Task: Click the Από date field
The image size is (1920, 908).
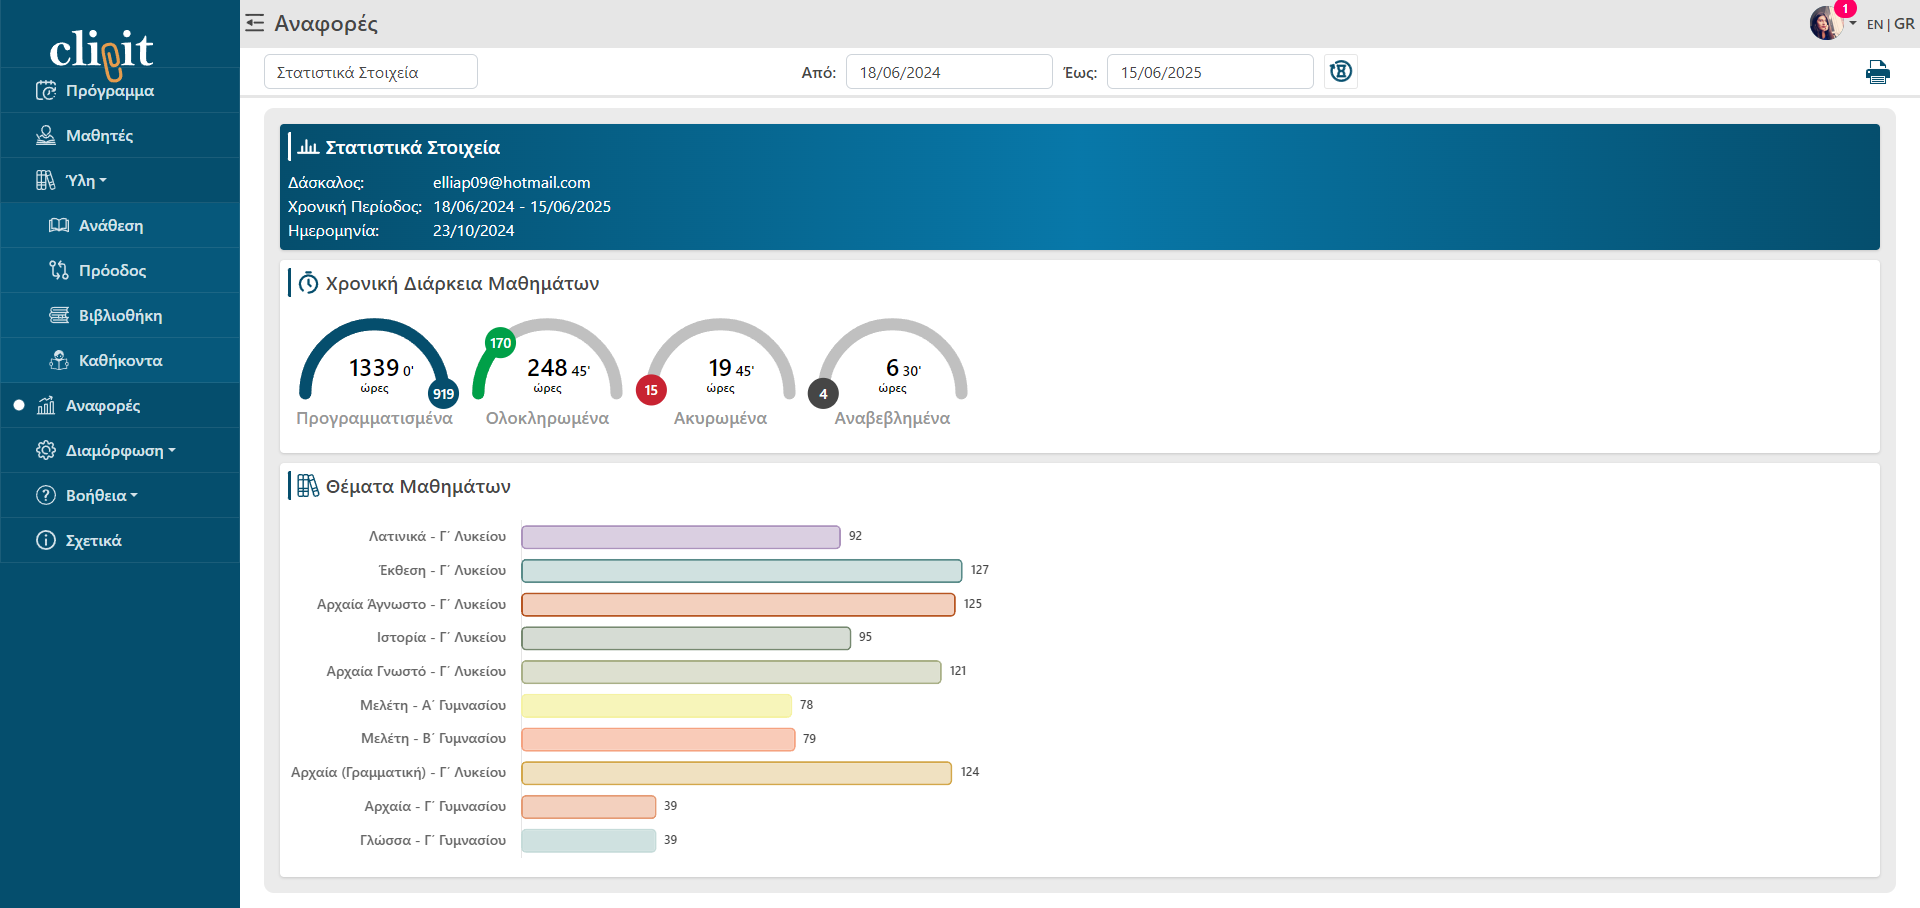Action: pyautogui.click(x=948, y=72)
